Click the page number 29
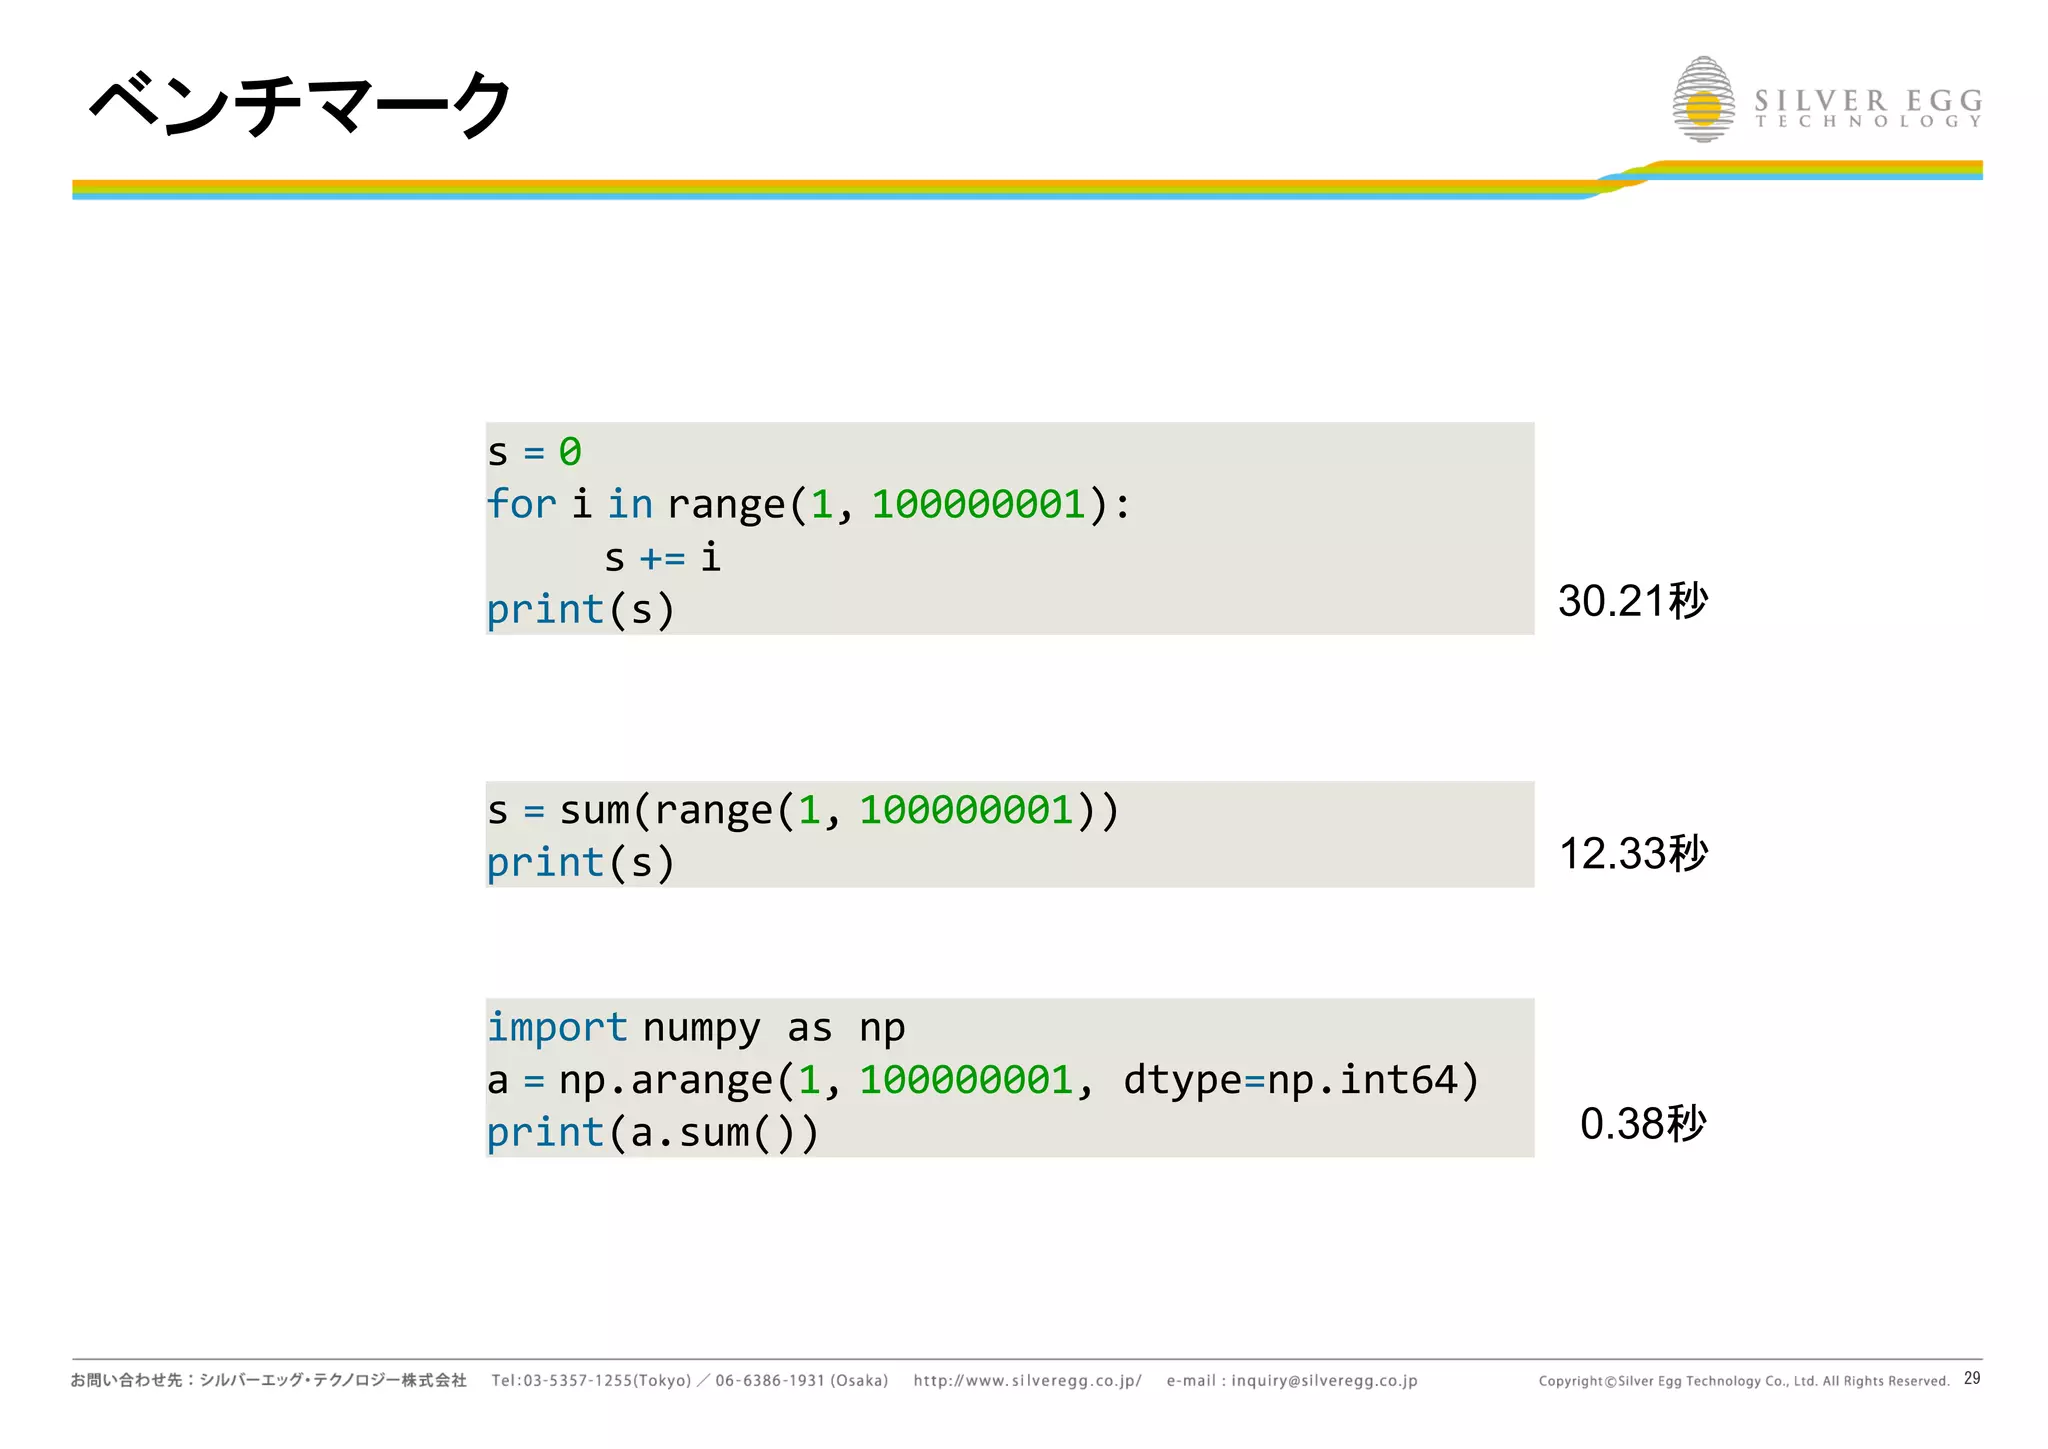This screenshot has width=2048, height=1449. tap(1972, 1378)
